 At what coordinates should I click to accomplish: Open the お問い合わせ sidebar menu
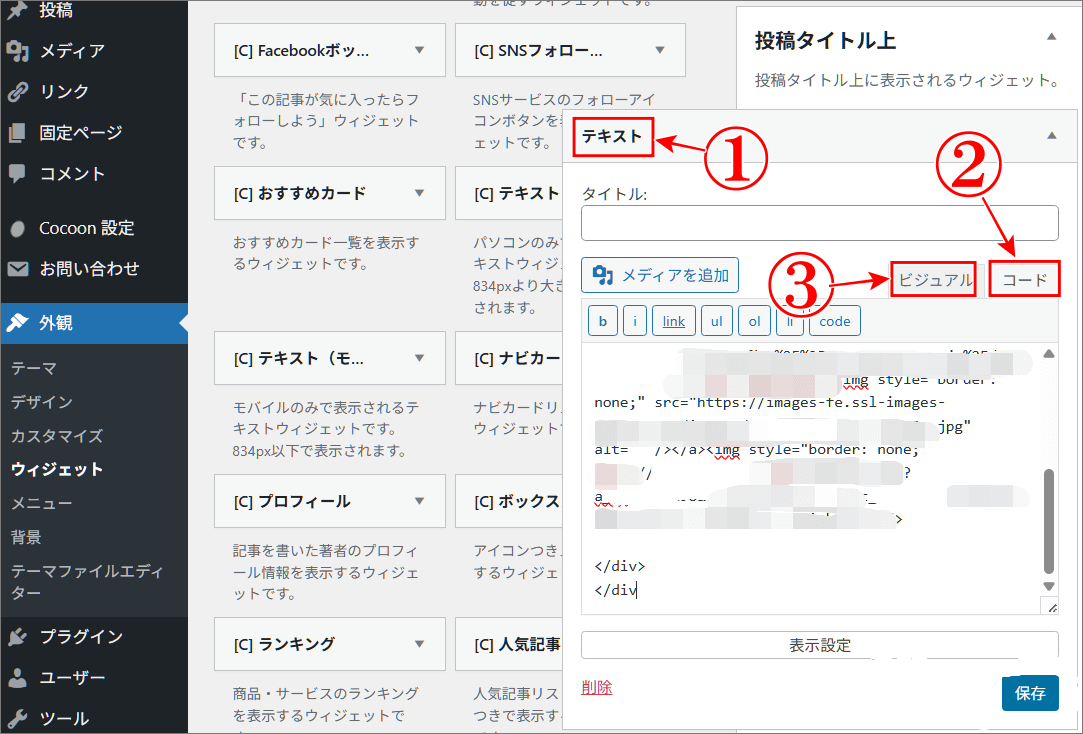(88, 269)
